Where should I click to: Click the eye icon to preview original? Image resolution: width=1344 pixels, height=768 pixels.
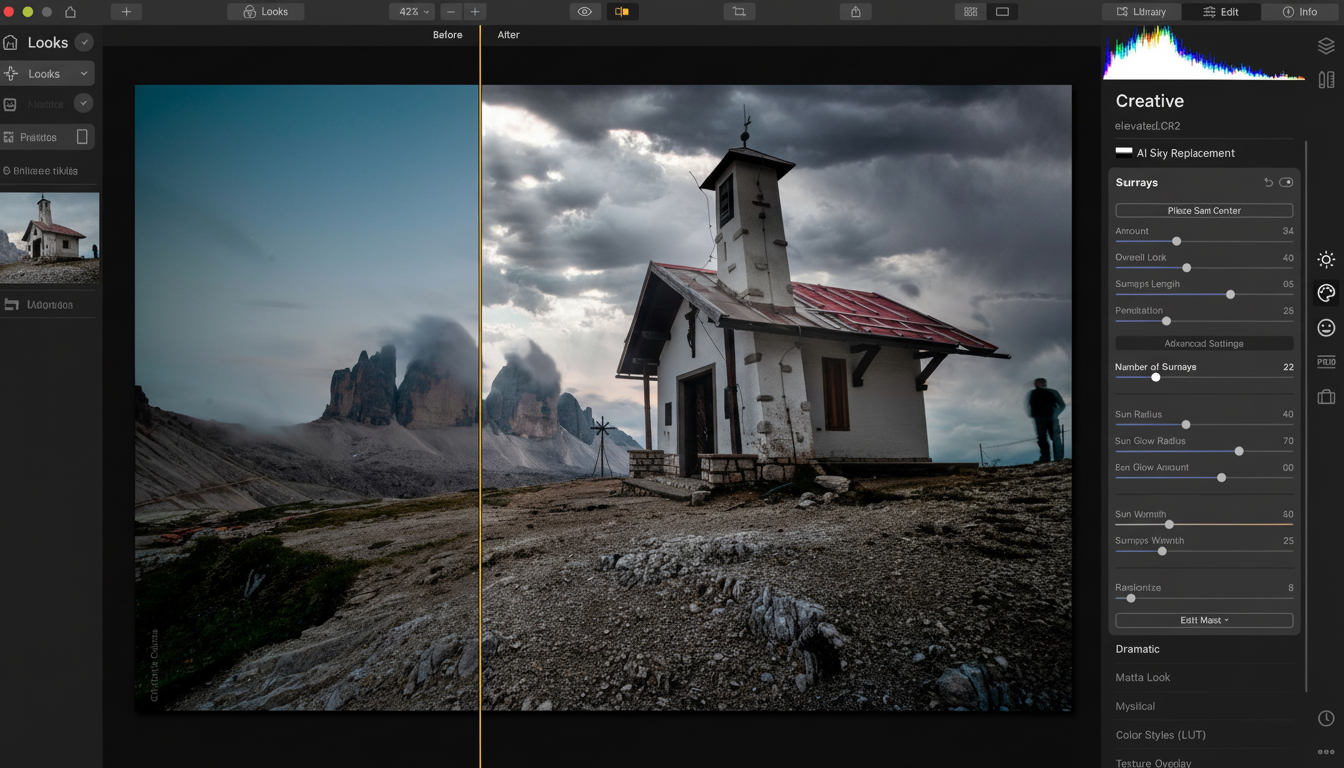tap(585, 11)
